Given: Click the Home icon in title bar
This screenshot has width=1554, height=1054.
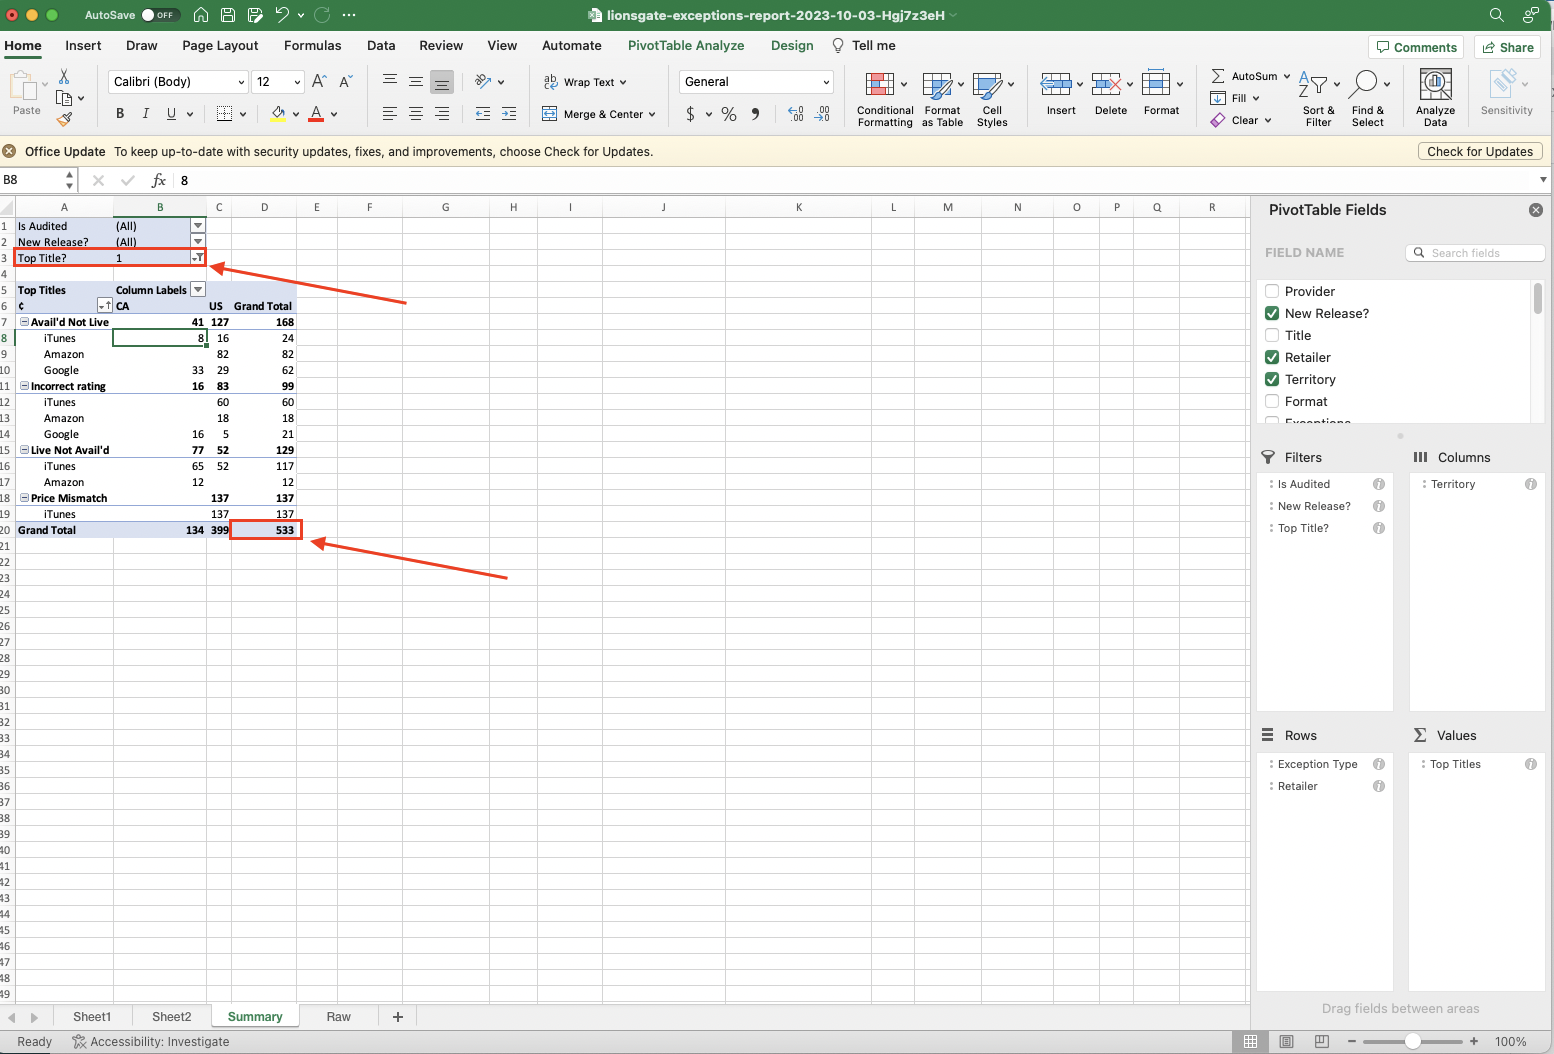Looking at the screenshot, I should tap(201, 15).
